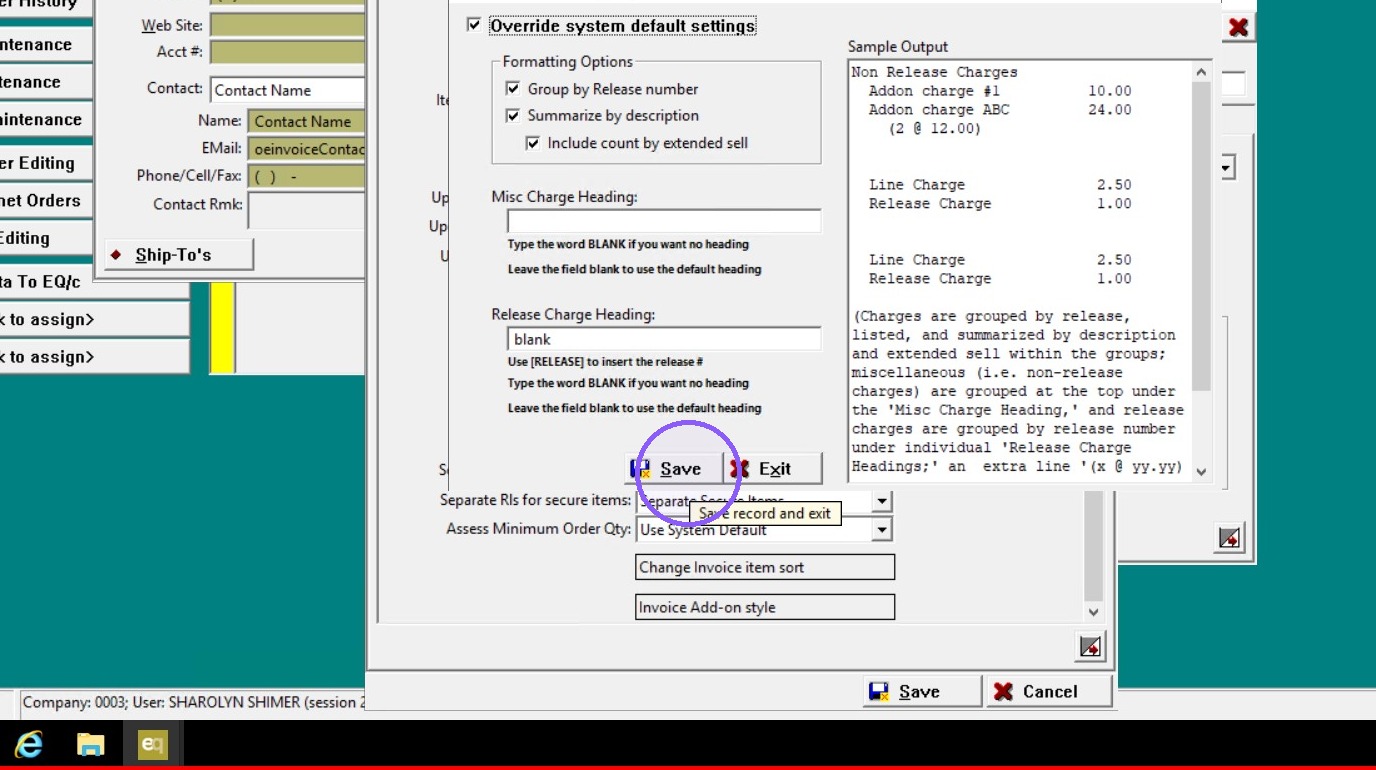Image resolution: width=1376 pixels, height=770 pixels.
Task: Click the Sample Output scrollbar up arrow
Action: coord(1201,71)
